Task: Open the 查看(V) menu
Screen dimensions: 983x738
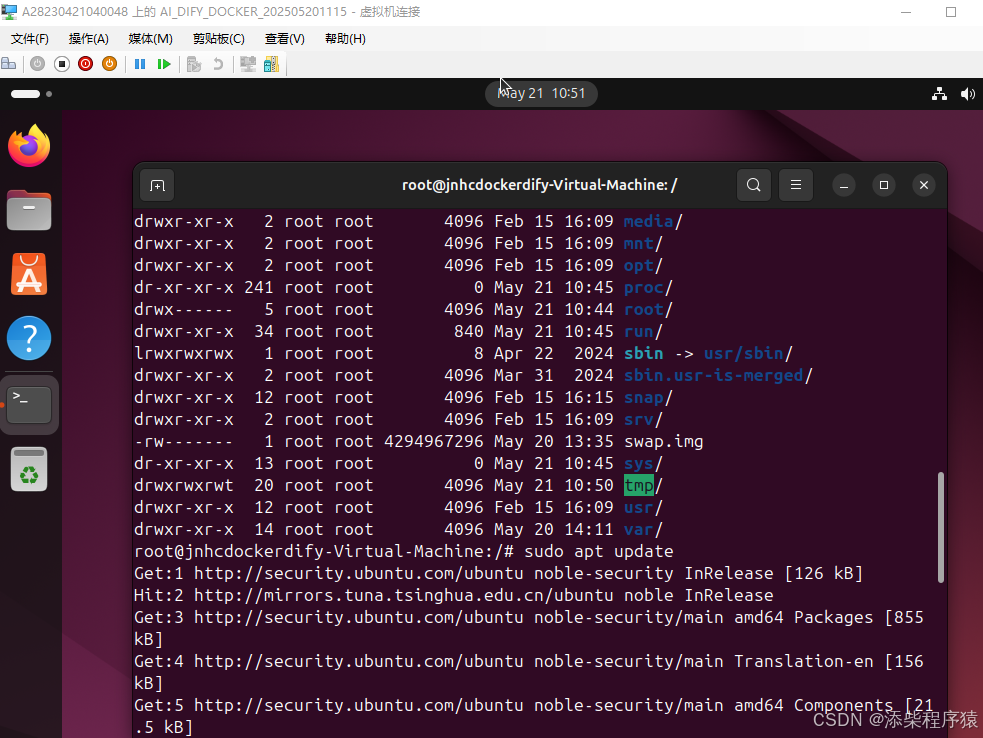Action: click(x=285, y=39)
